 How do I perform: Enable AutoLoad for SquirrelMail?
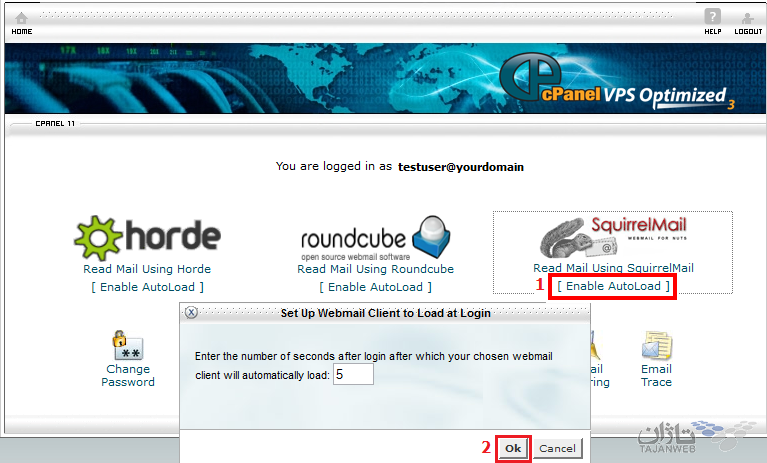[613, 286]
